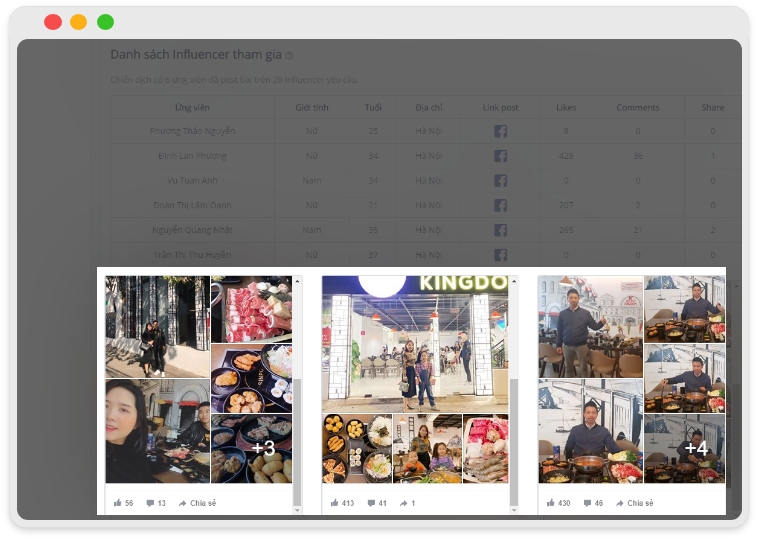Click the Tuổi column header
Screen dimensions: 758x540
373,107
